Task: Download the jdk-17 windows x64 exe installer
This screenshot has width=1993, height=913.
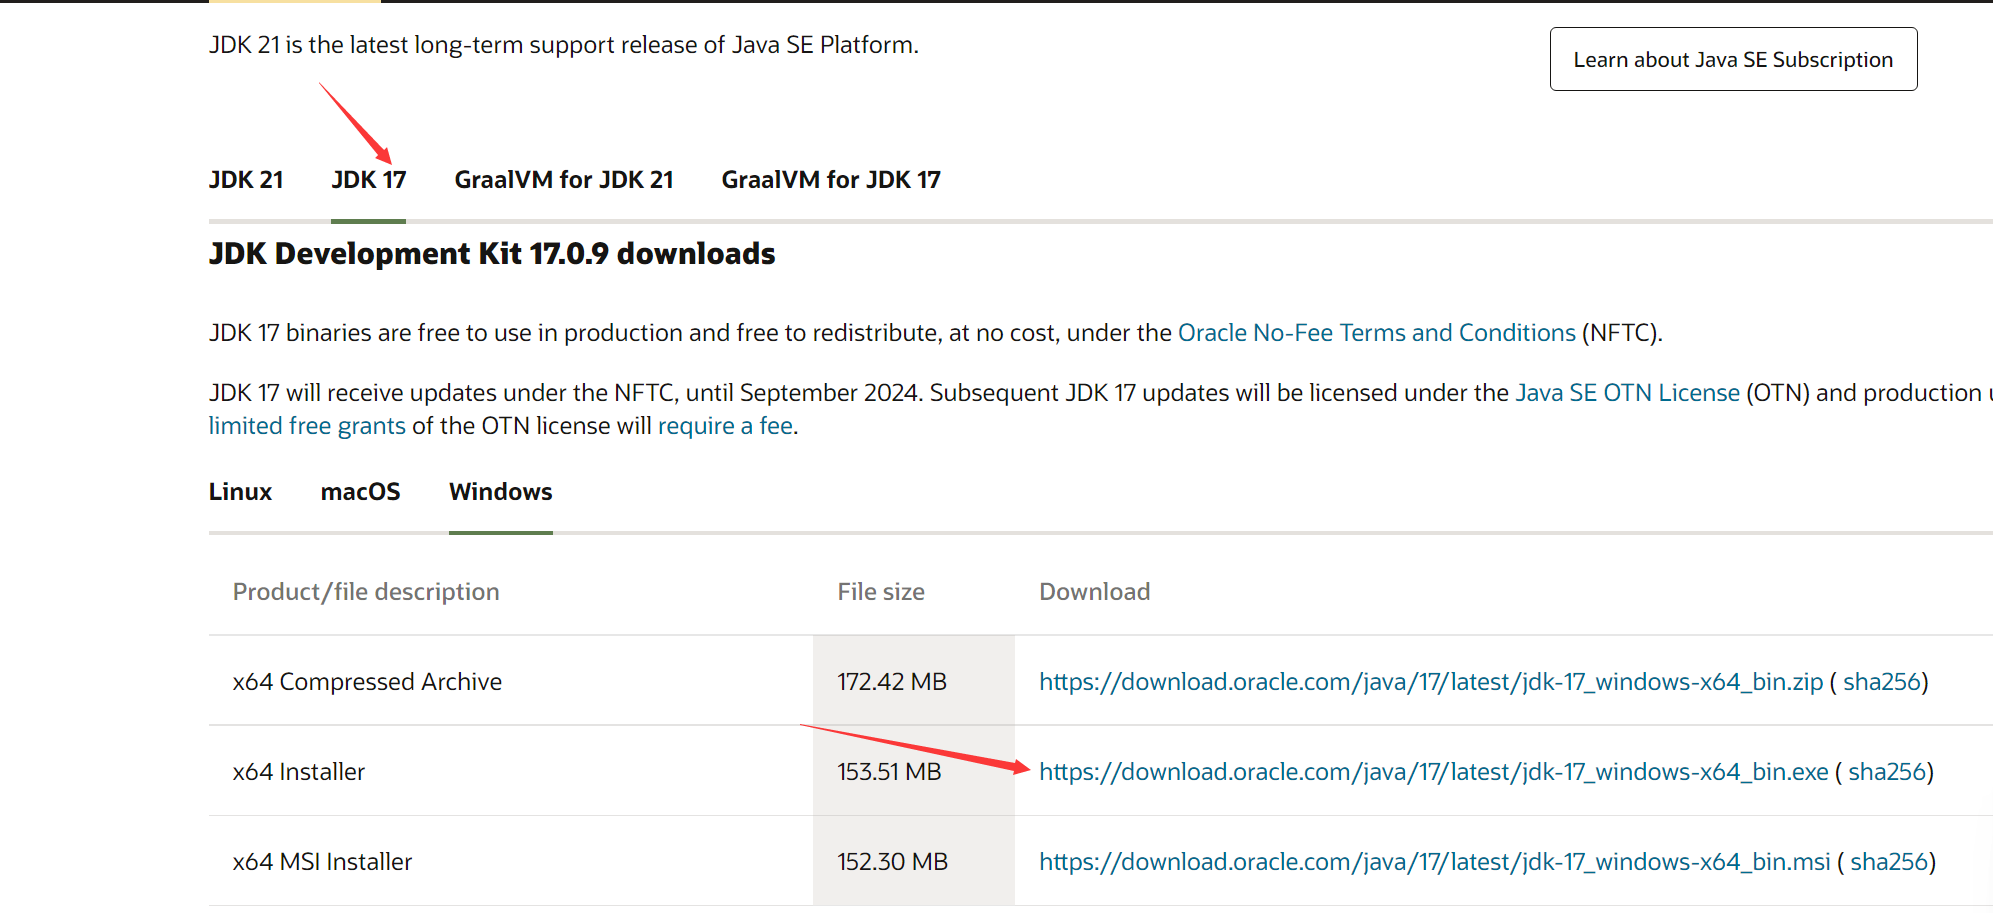Action: pyautogui.click(x=1434, y=772)
